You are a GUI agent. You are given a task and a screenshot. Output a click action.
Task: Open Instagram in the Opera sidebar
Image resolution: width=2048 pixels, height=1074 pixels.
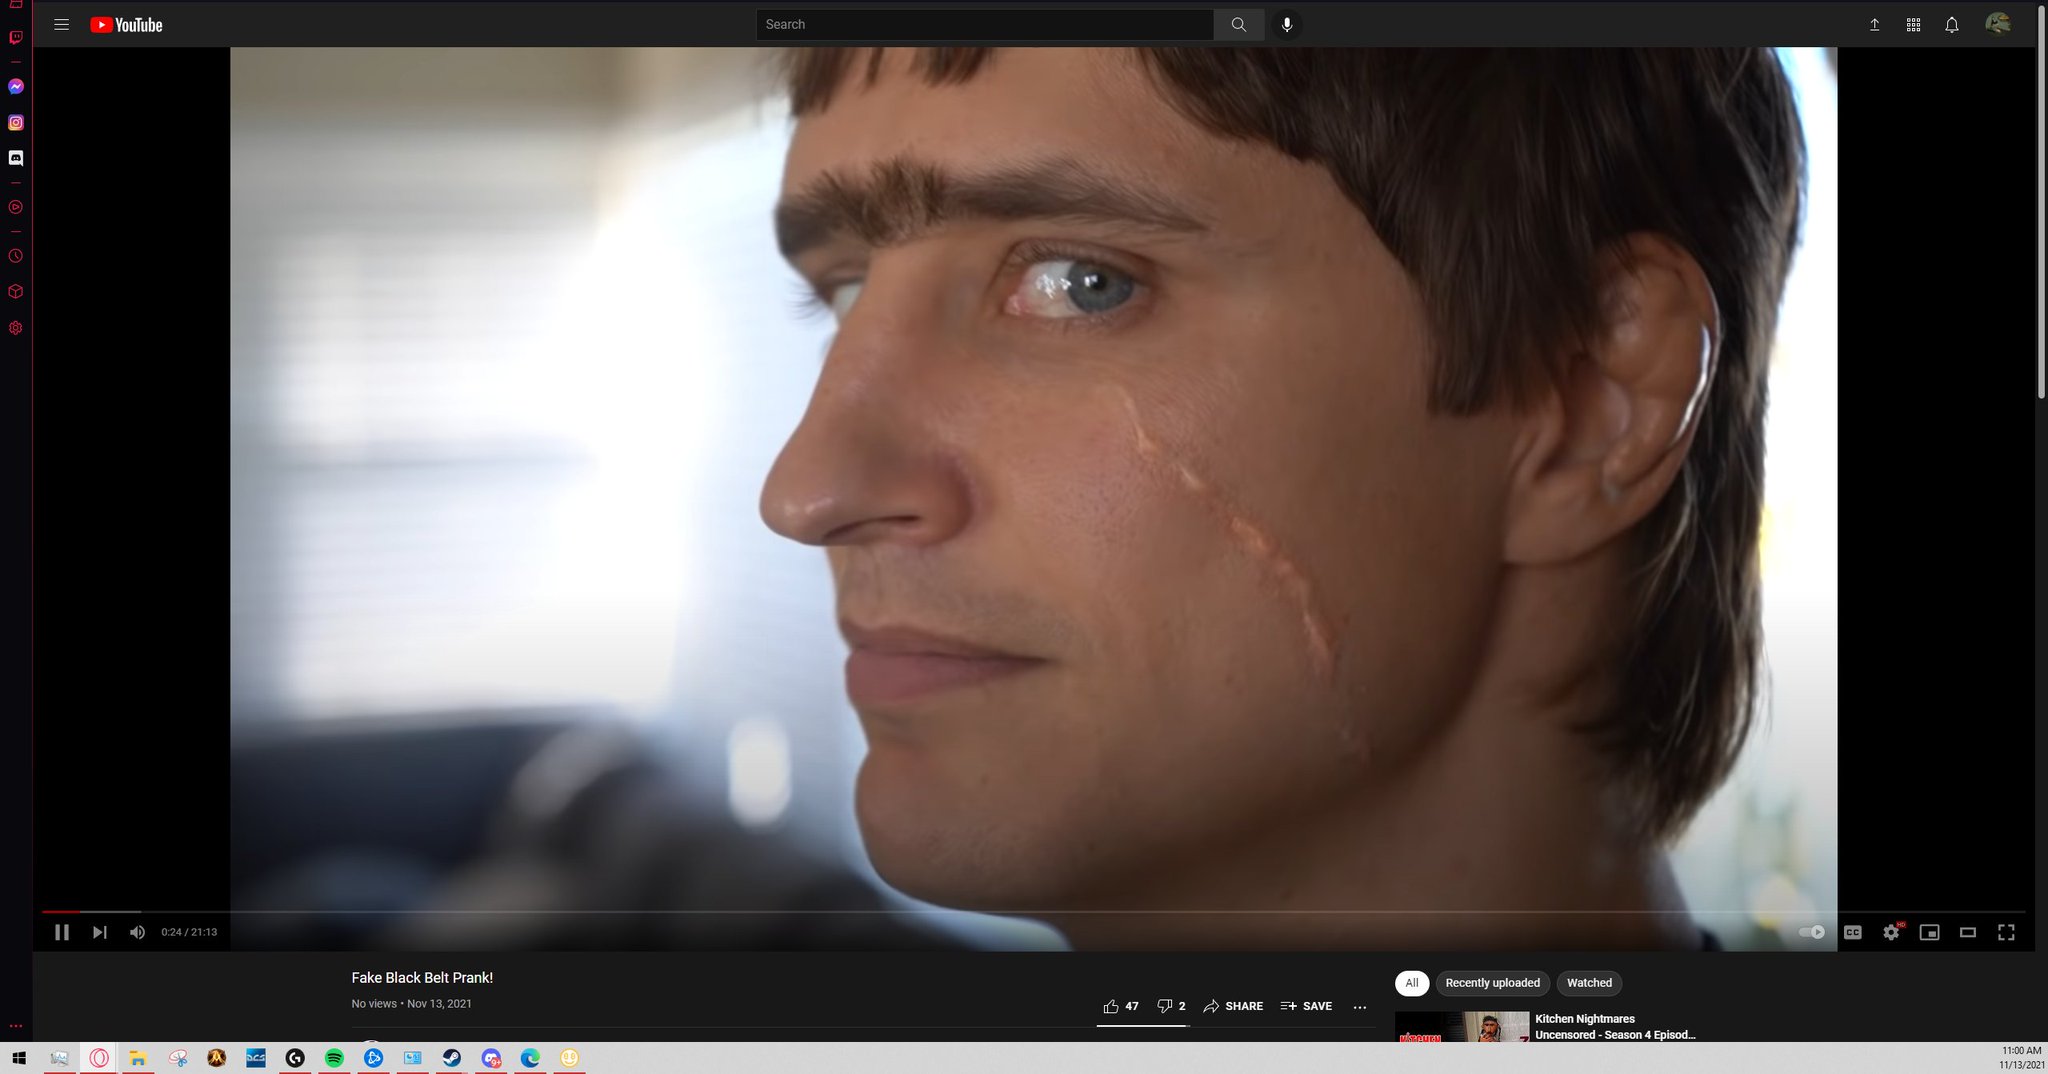(16, 123)
